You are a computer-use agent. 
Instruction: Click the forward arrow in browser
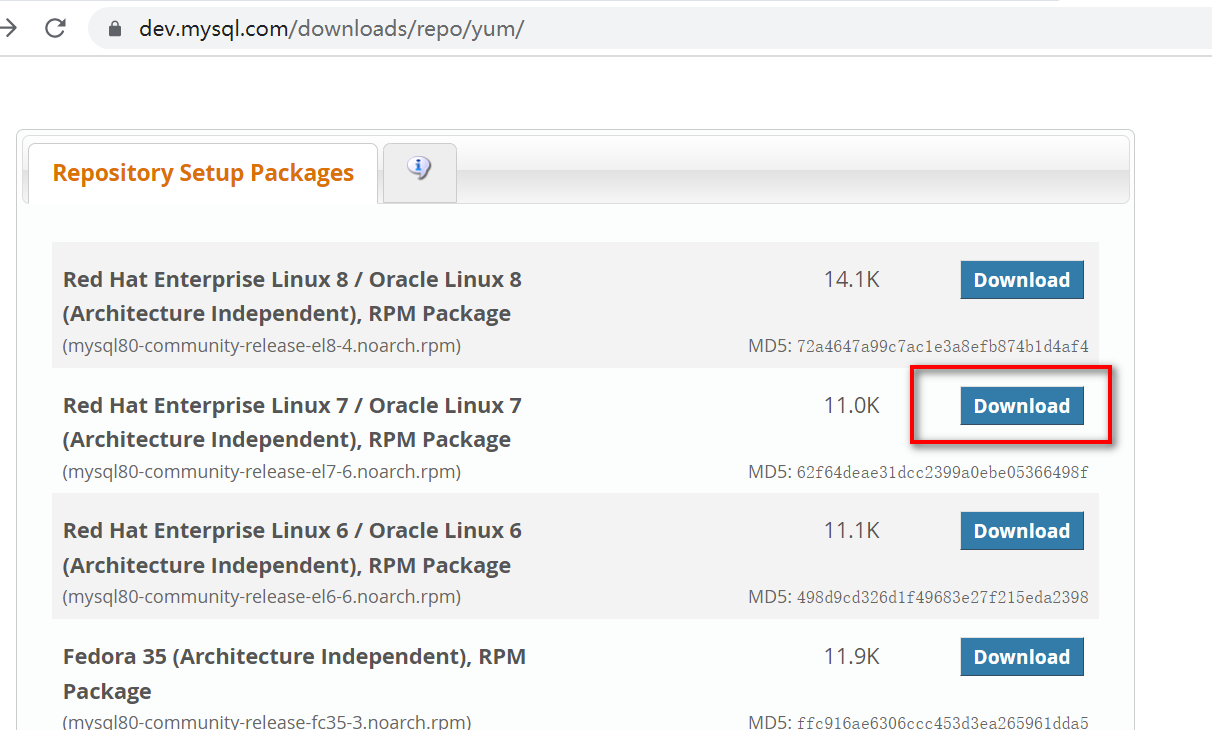9,28
